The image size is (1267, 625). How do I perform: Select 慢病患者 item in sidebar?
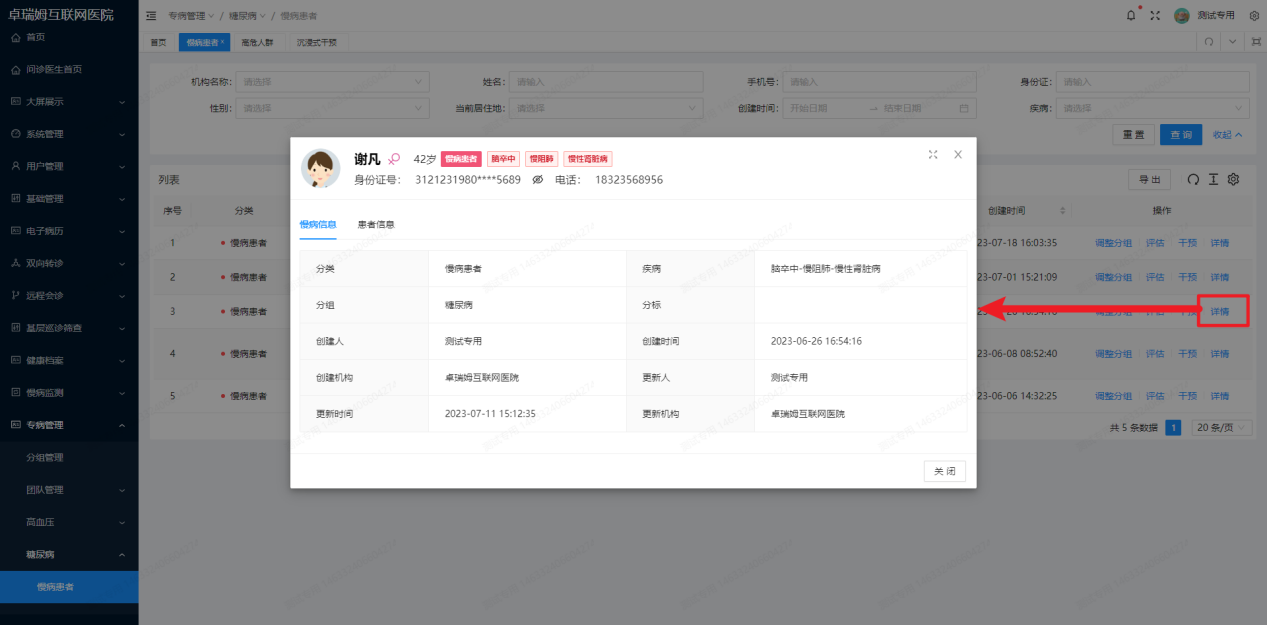tap(69, 587)
